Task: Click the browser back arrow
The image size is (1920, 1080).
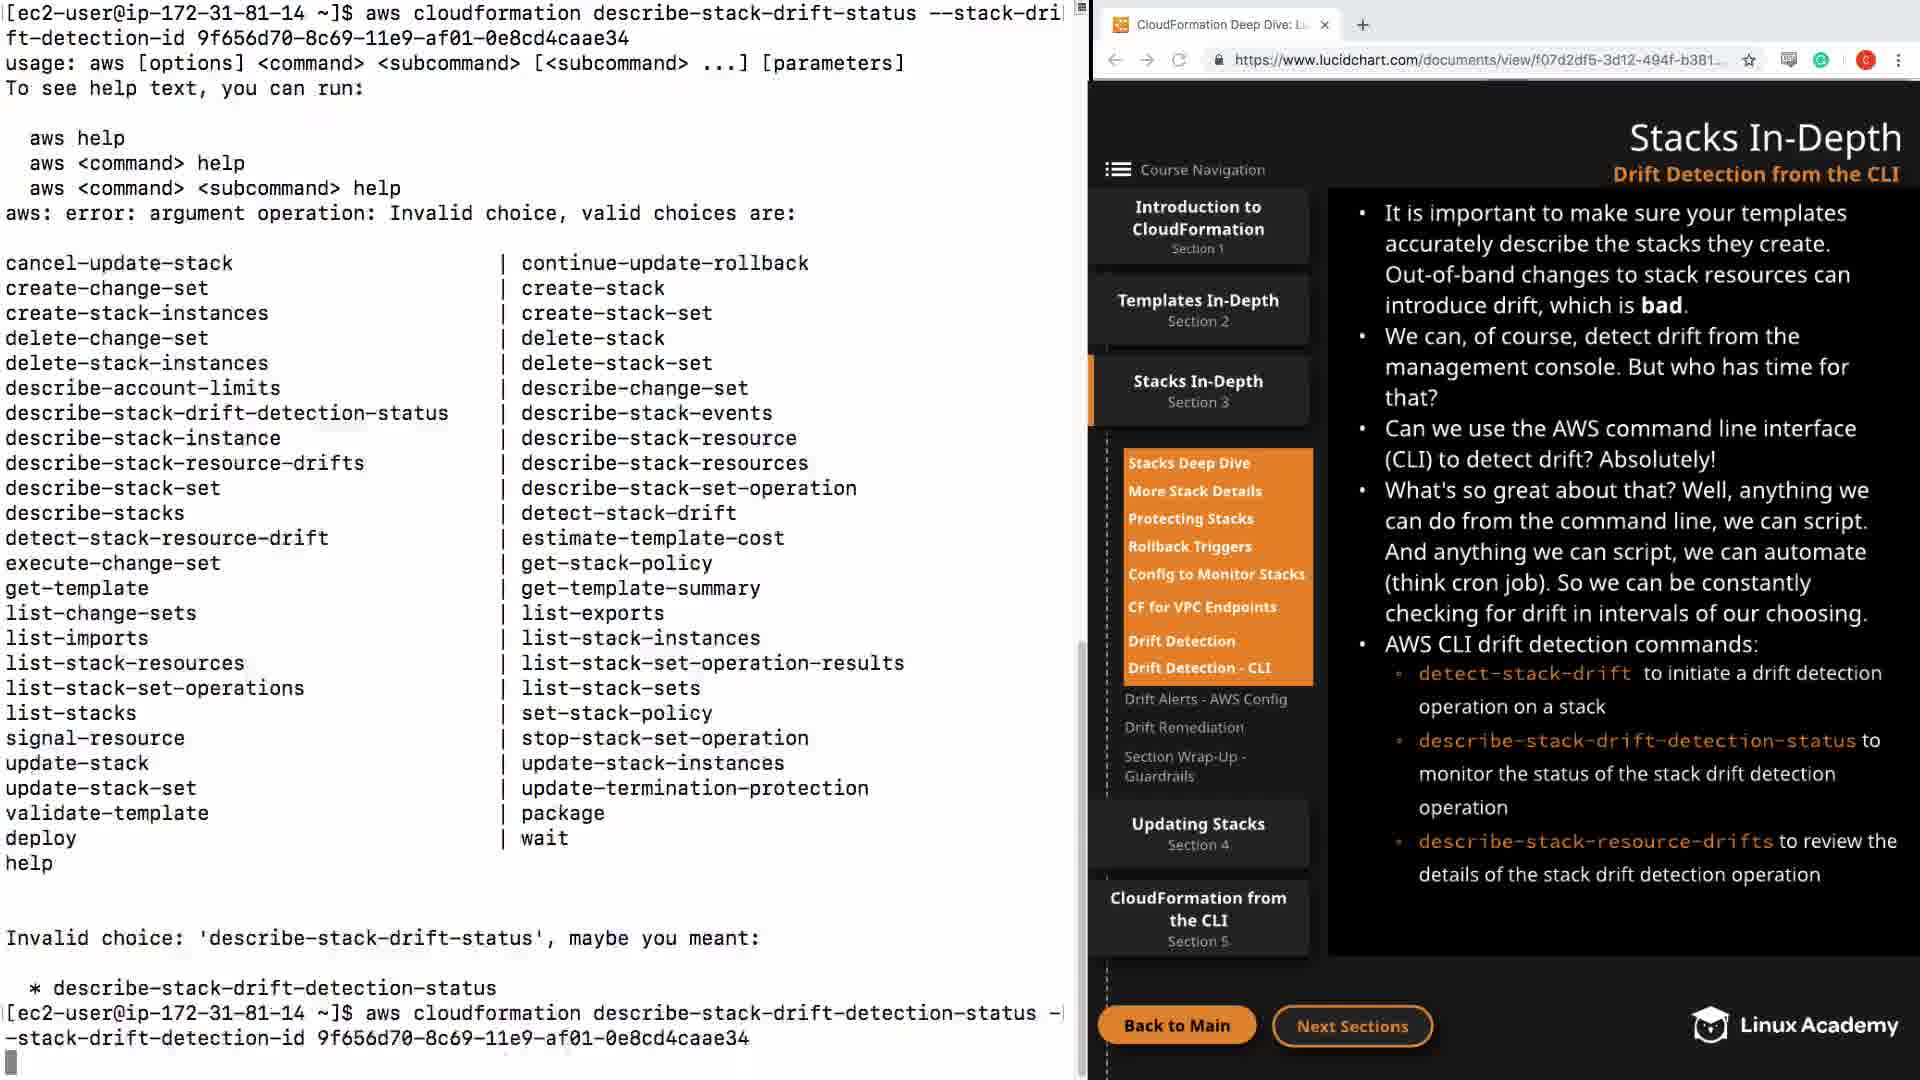Action: click(x=1115, y=60)
